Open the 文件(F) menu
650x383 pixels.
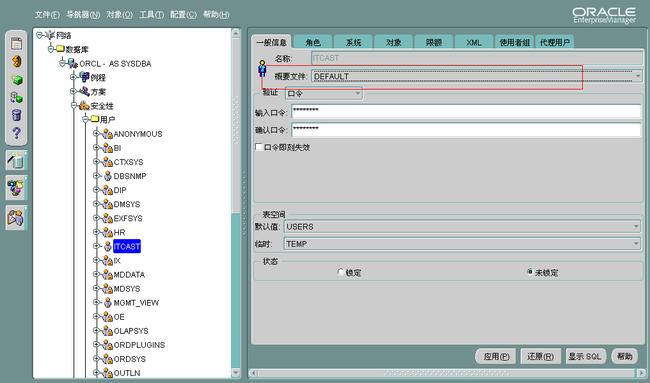[x=47, y=15]
